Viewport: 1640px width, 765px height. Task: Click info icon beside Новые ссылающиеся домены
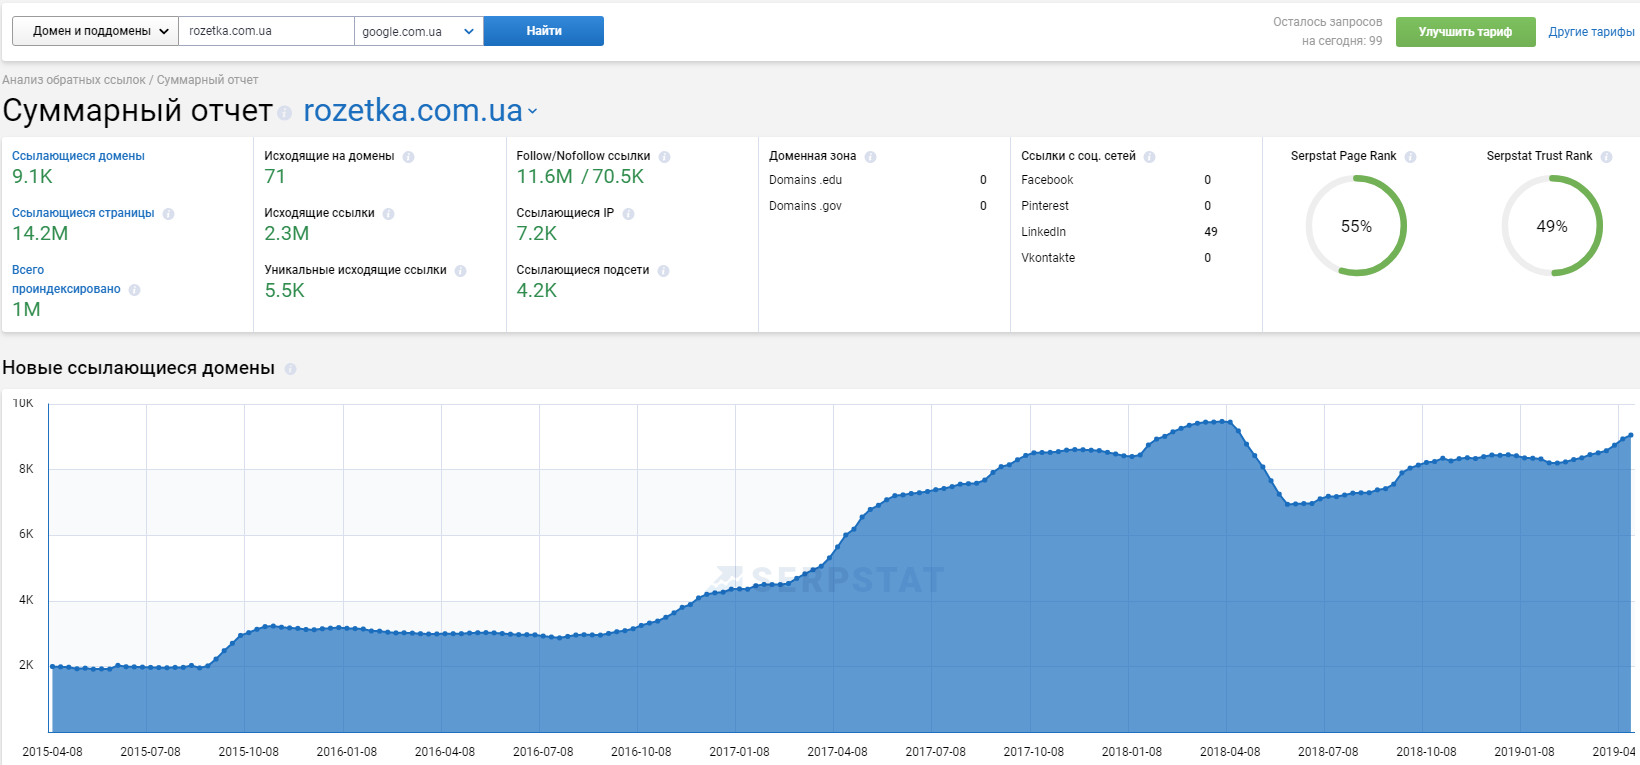(x=290, y=369)
